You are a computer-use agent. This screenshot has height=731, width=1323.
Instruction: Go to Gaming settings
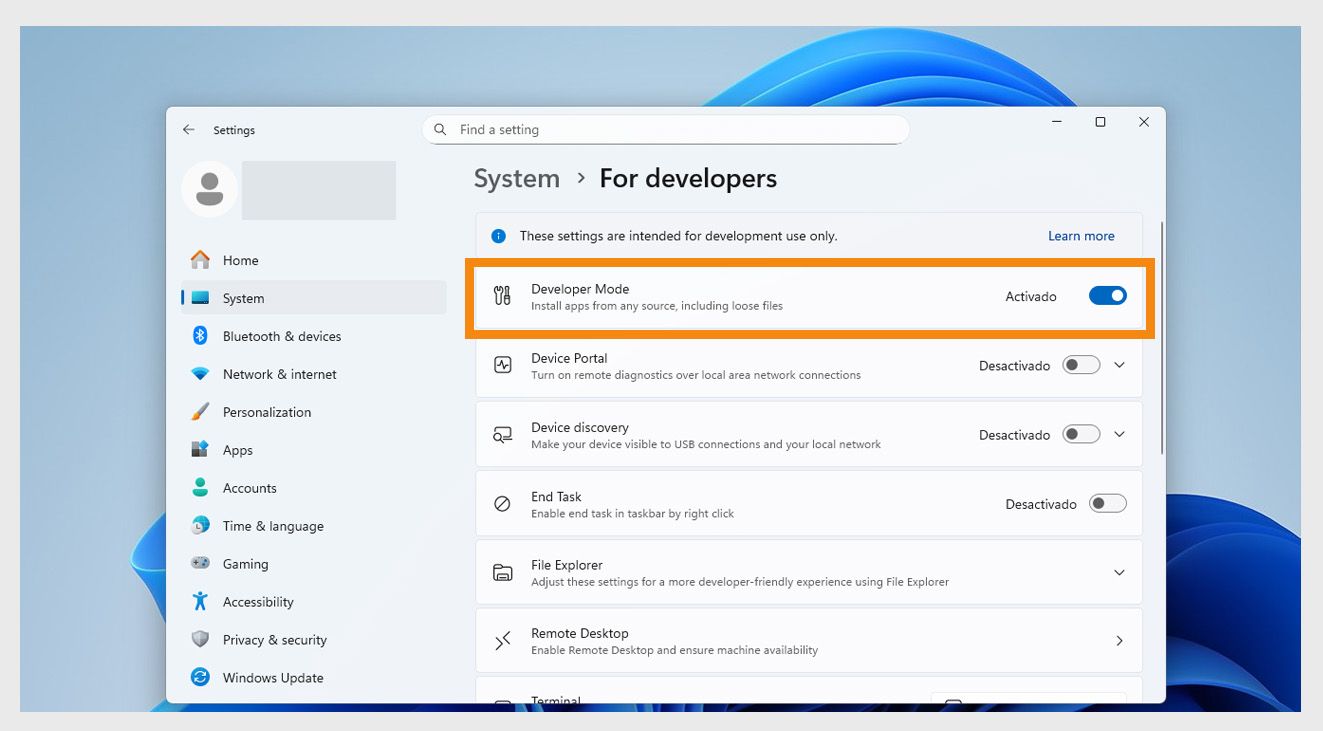tap(314, 564)
